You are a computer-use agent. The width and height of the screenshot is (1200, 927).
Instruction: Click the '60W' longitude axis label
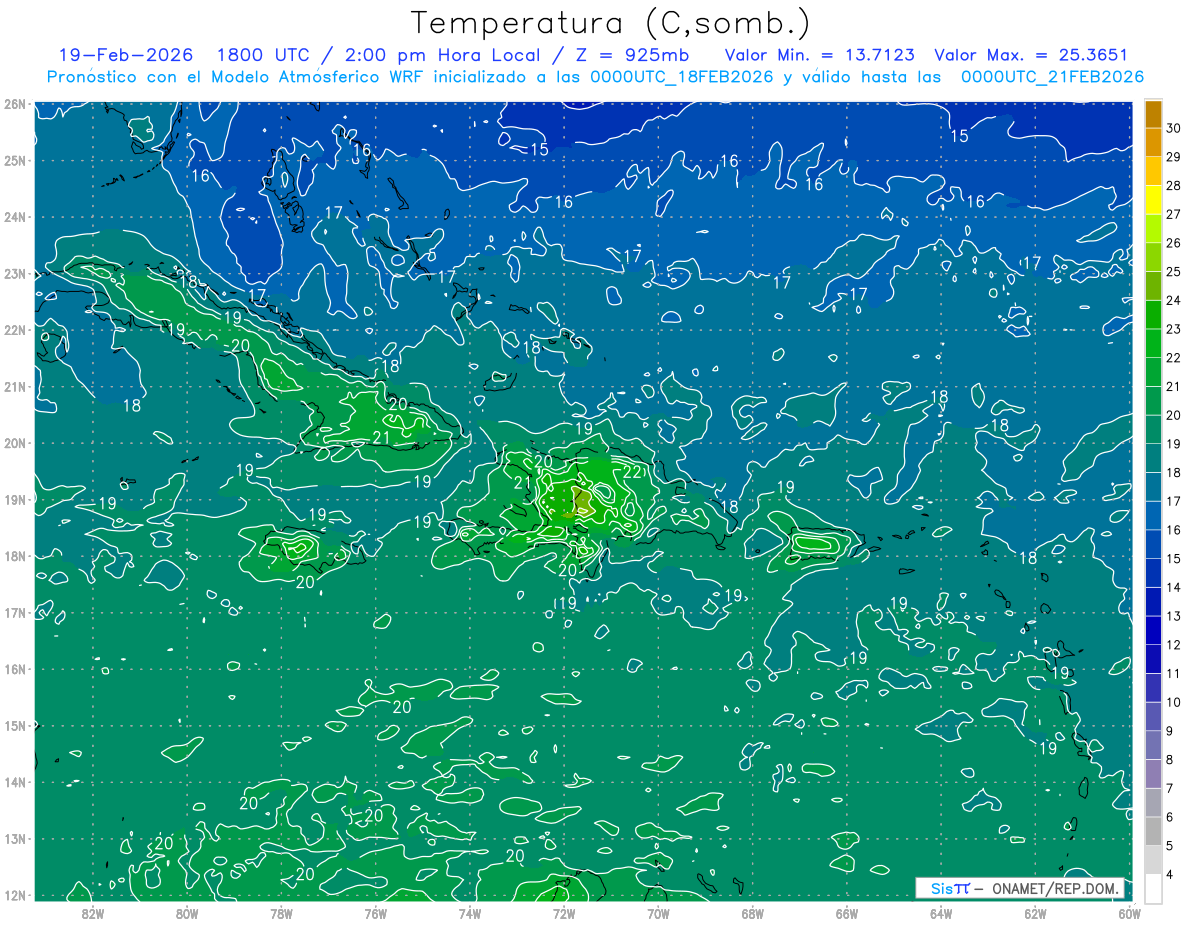(x=1130, y=913)
